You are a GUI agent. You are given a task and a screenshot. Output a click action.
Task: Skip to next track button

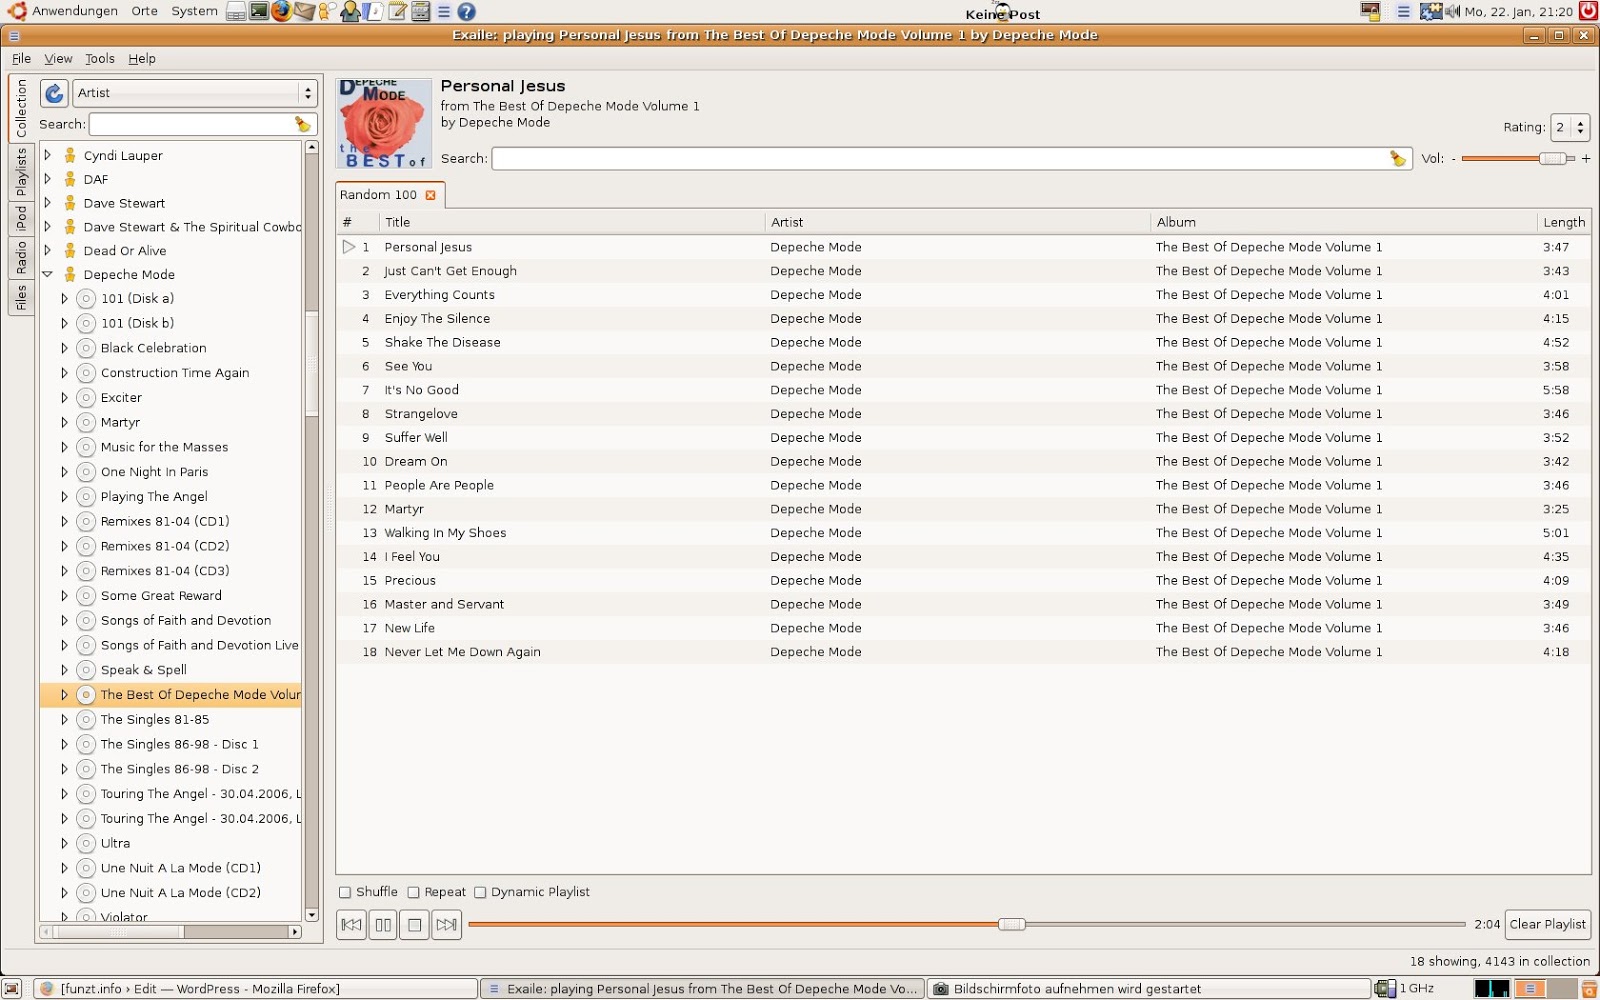[x=447, y=925]
